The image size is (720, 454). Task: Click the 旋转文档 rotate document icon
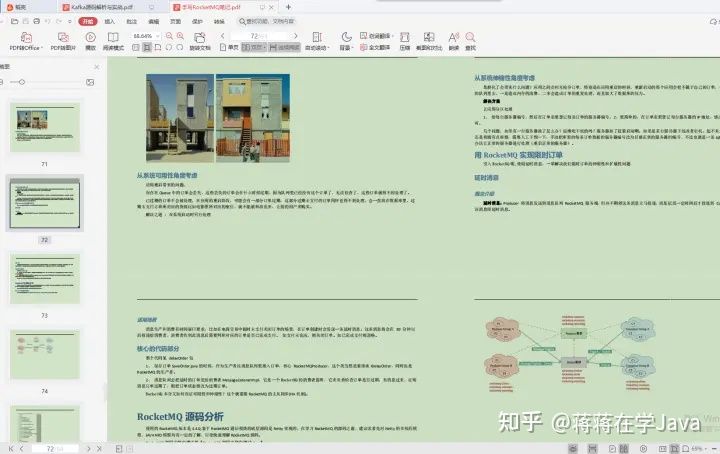coord(200,37)
